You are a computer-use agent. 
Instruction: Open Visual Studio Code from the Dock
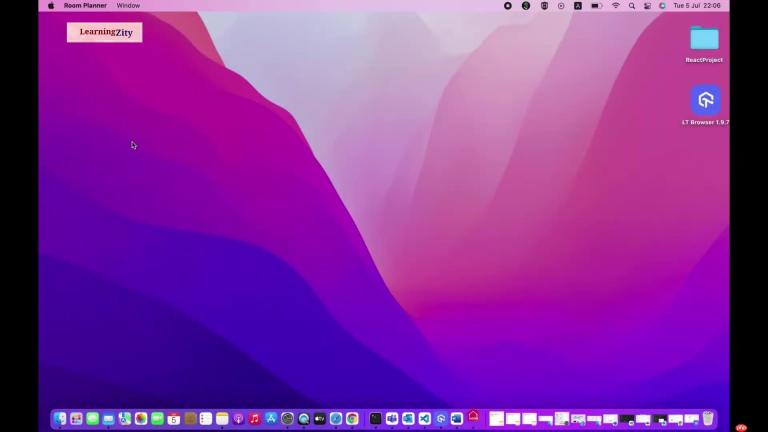point(425,419)
